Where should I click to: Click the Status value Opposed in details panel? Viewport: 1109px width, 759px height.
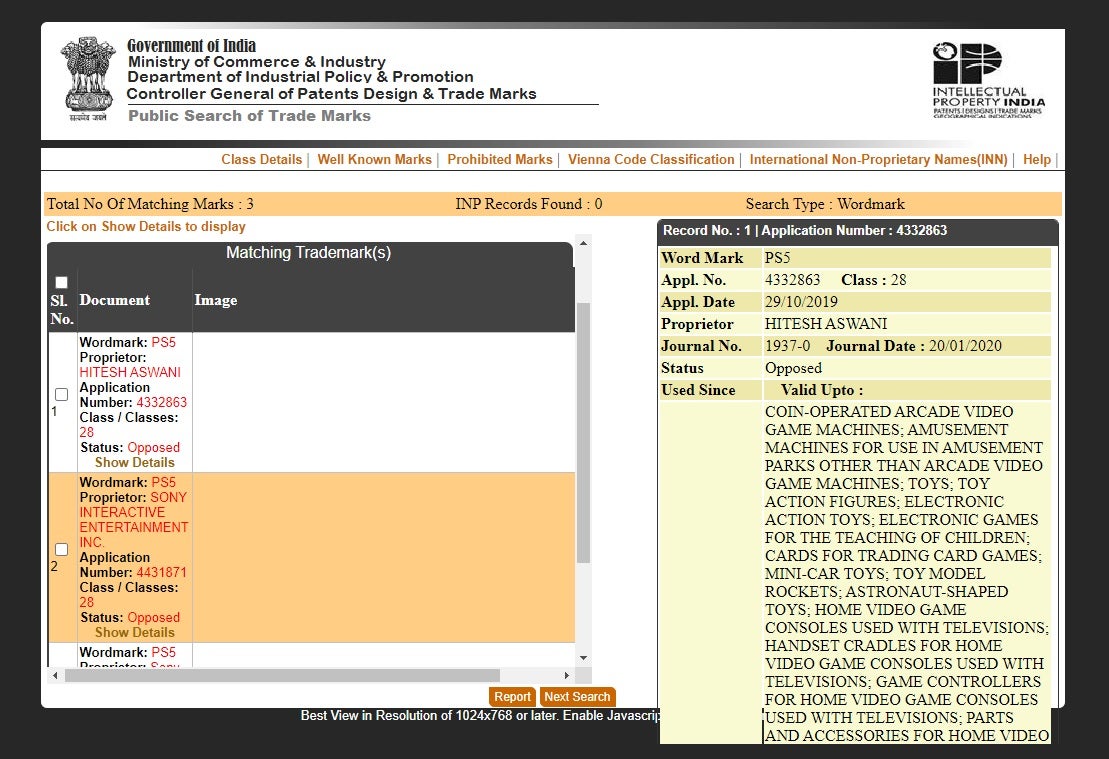[794, 368]
